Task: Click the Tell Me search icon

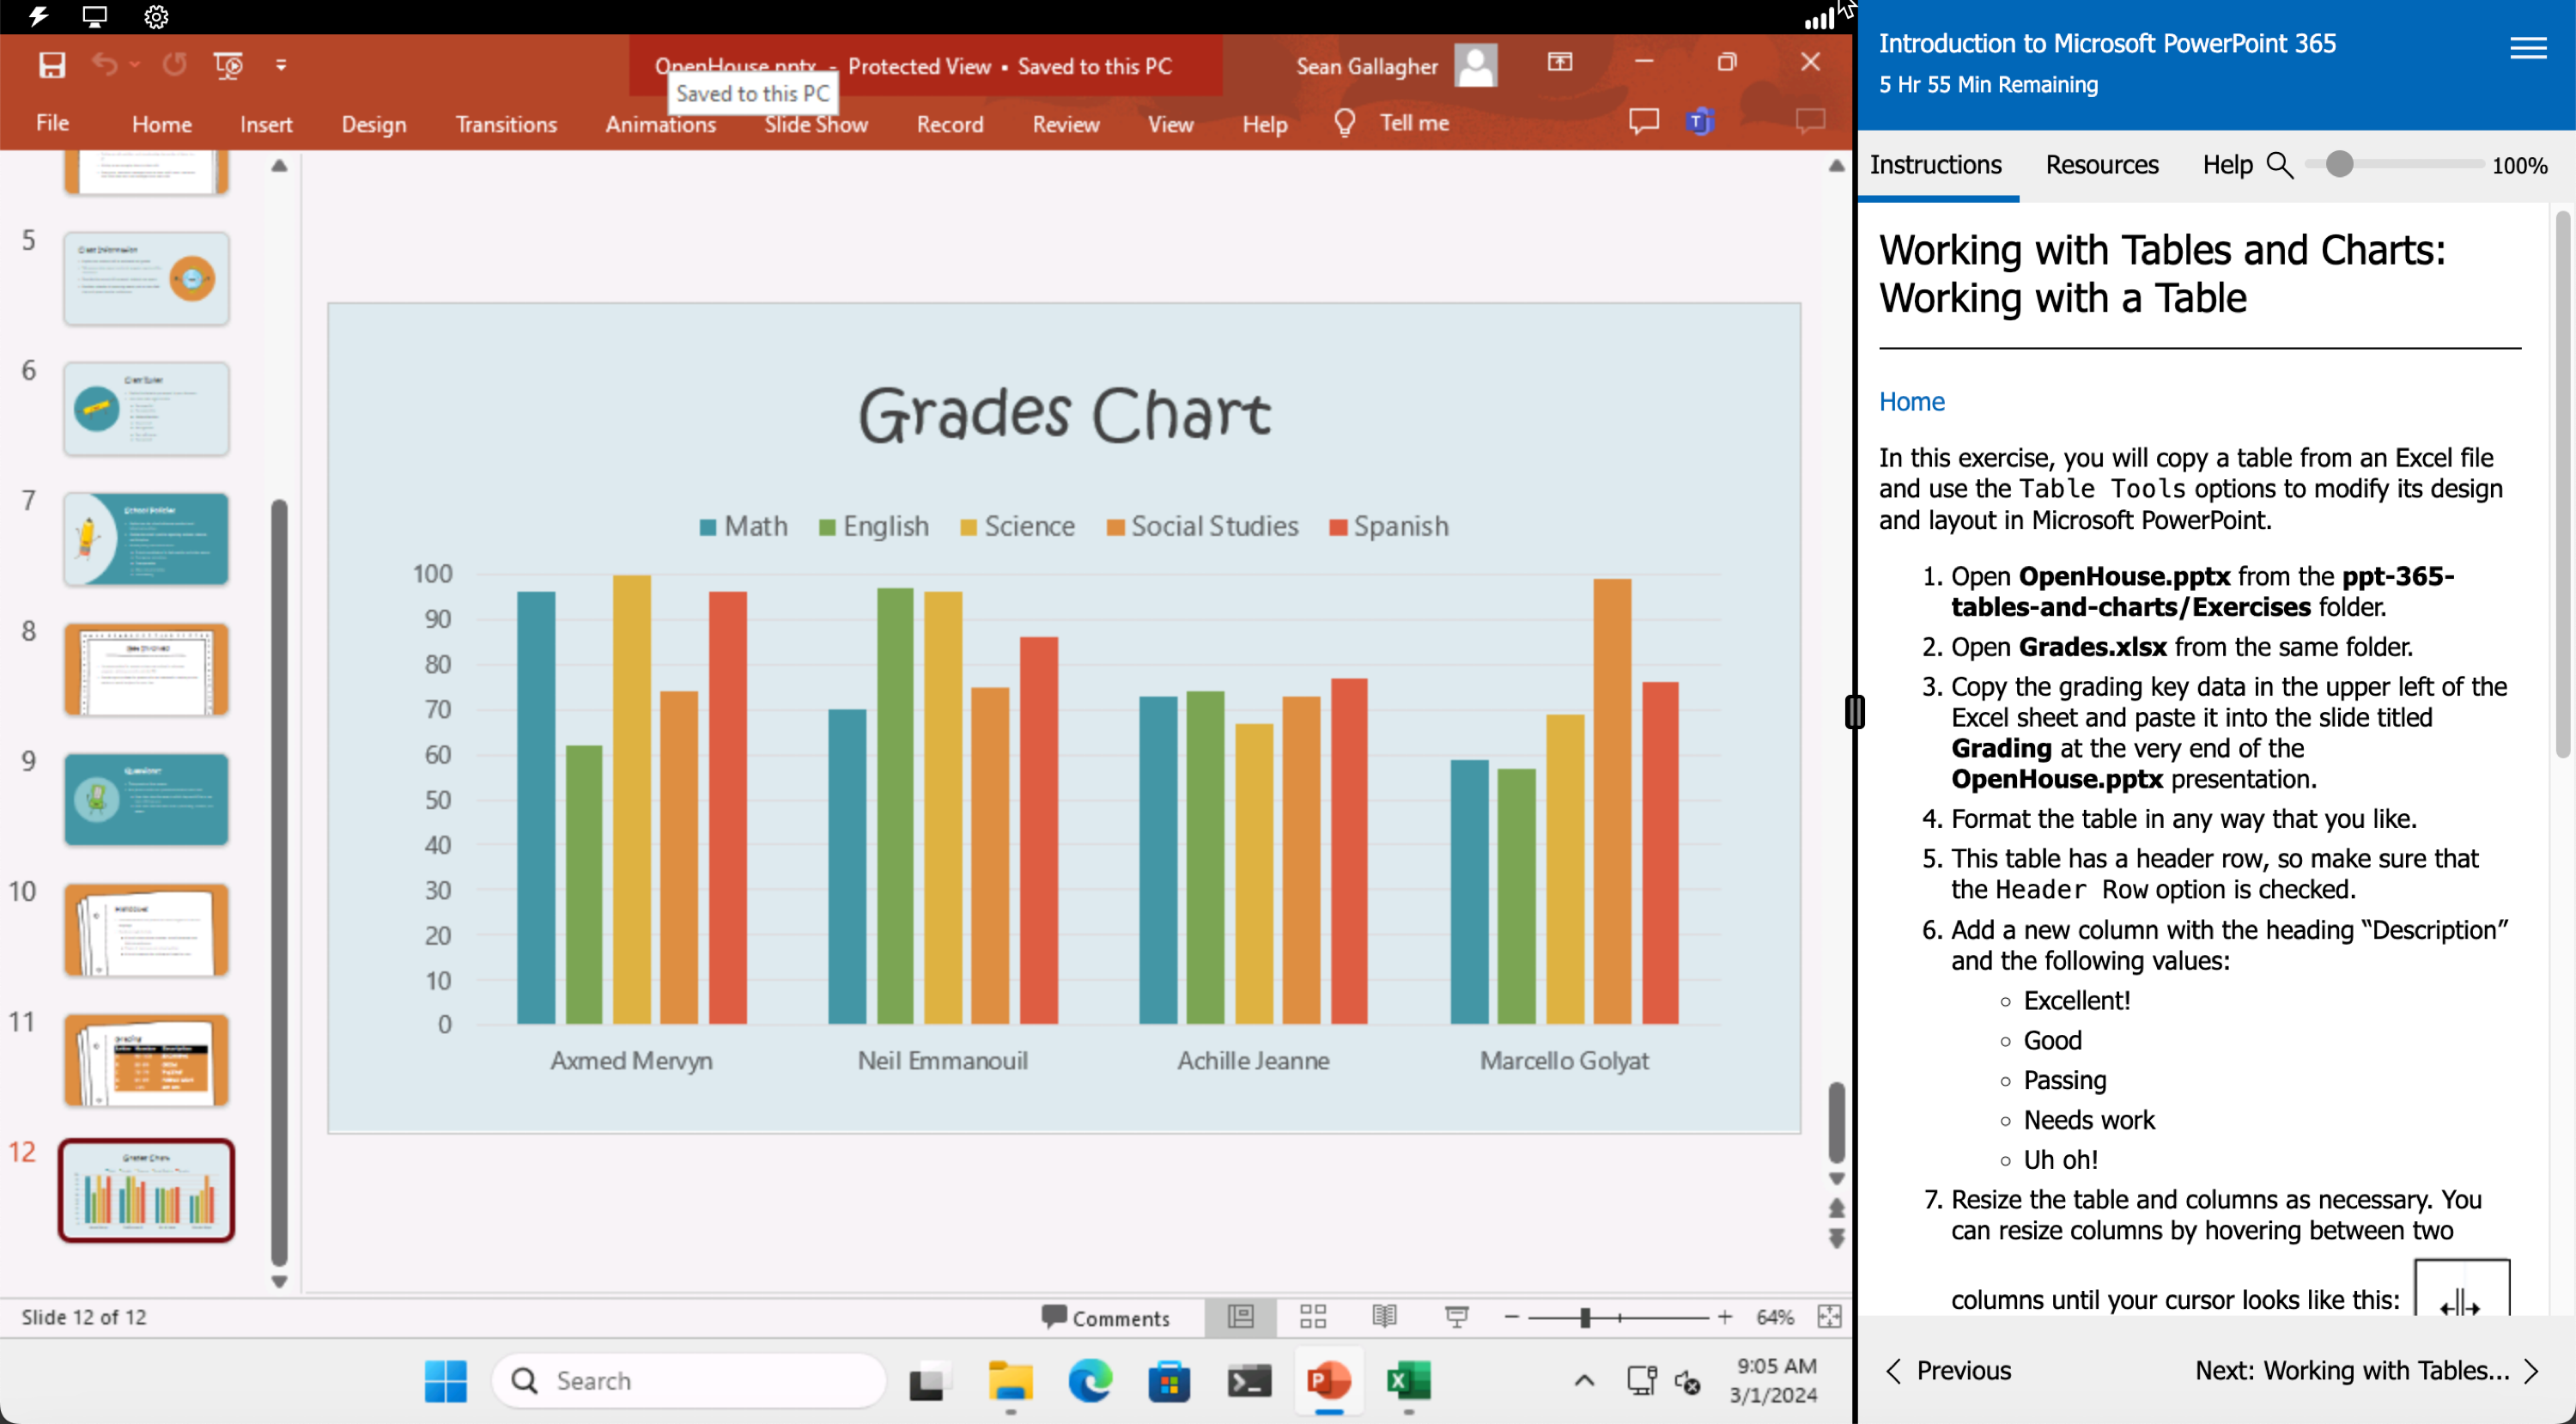Action: point(1344,121)
